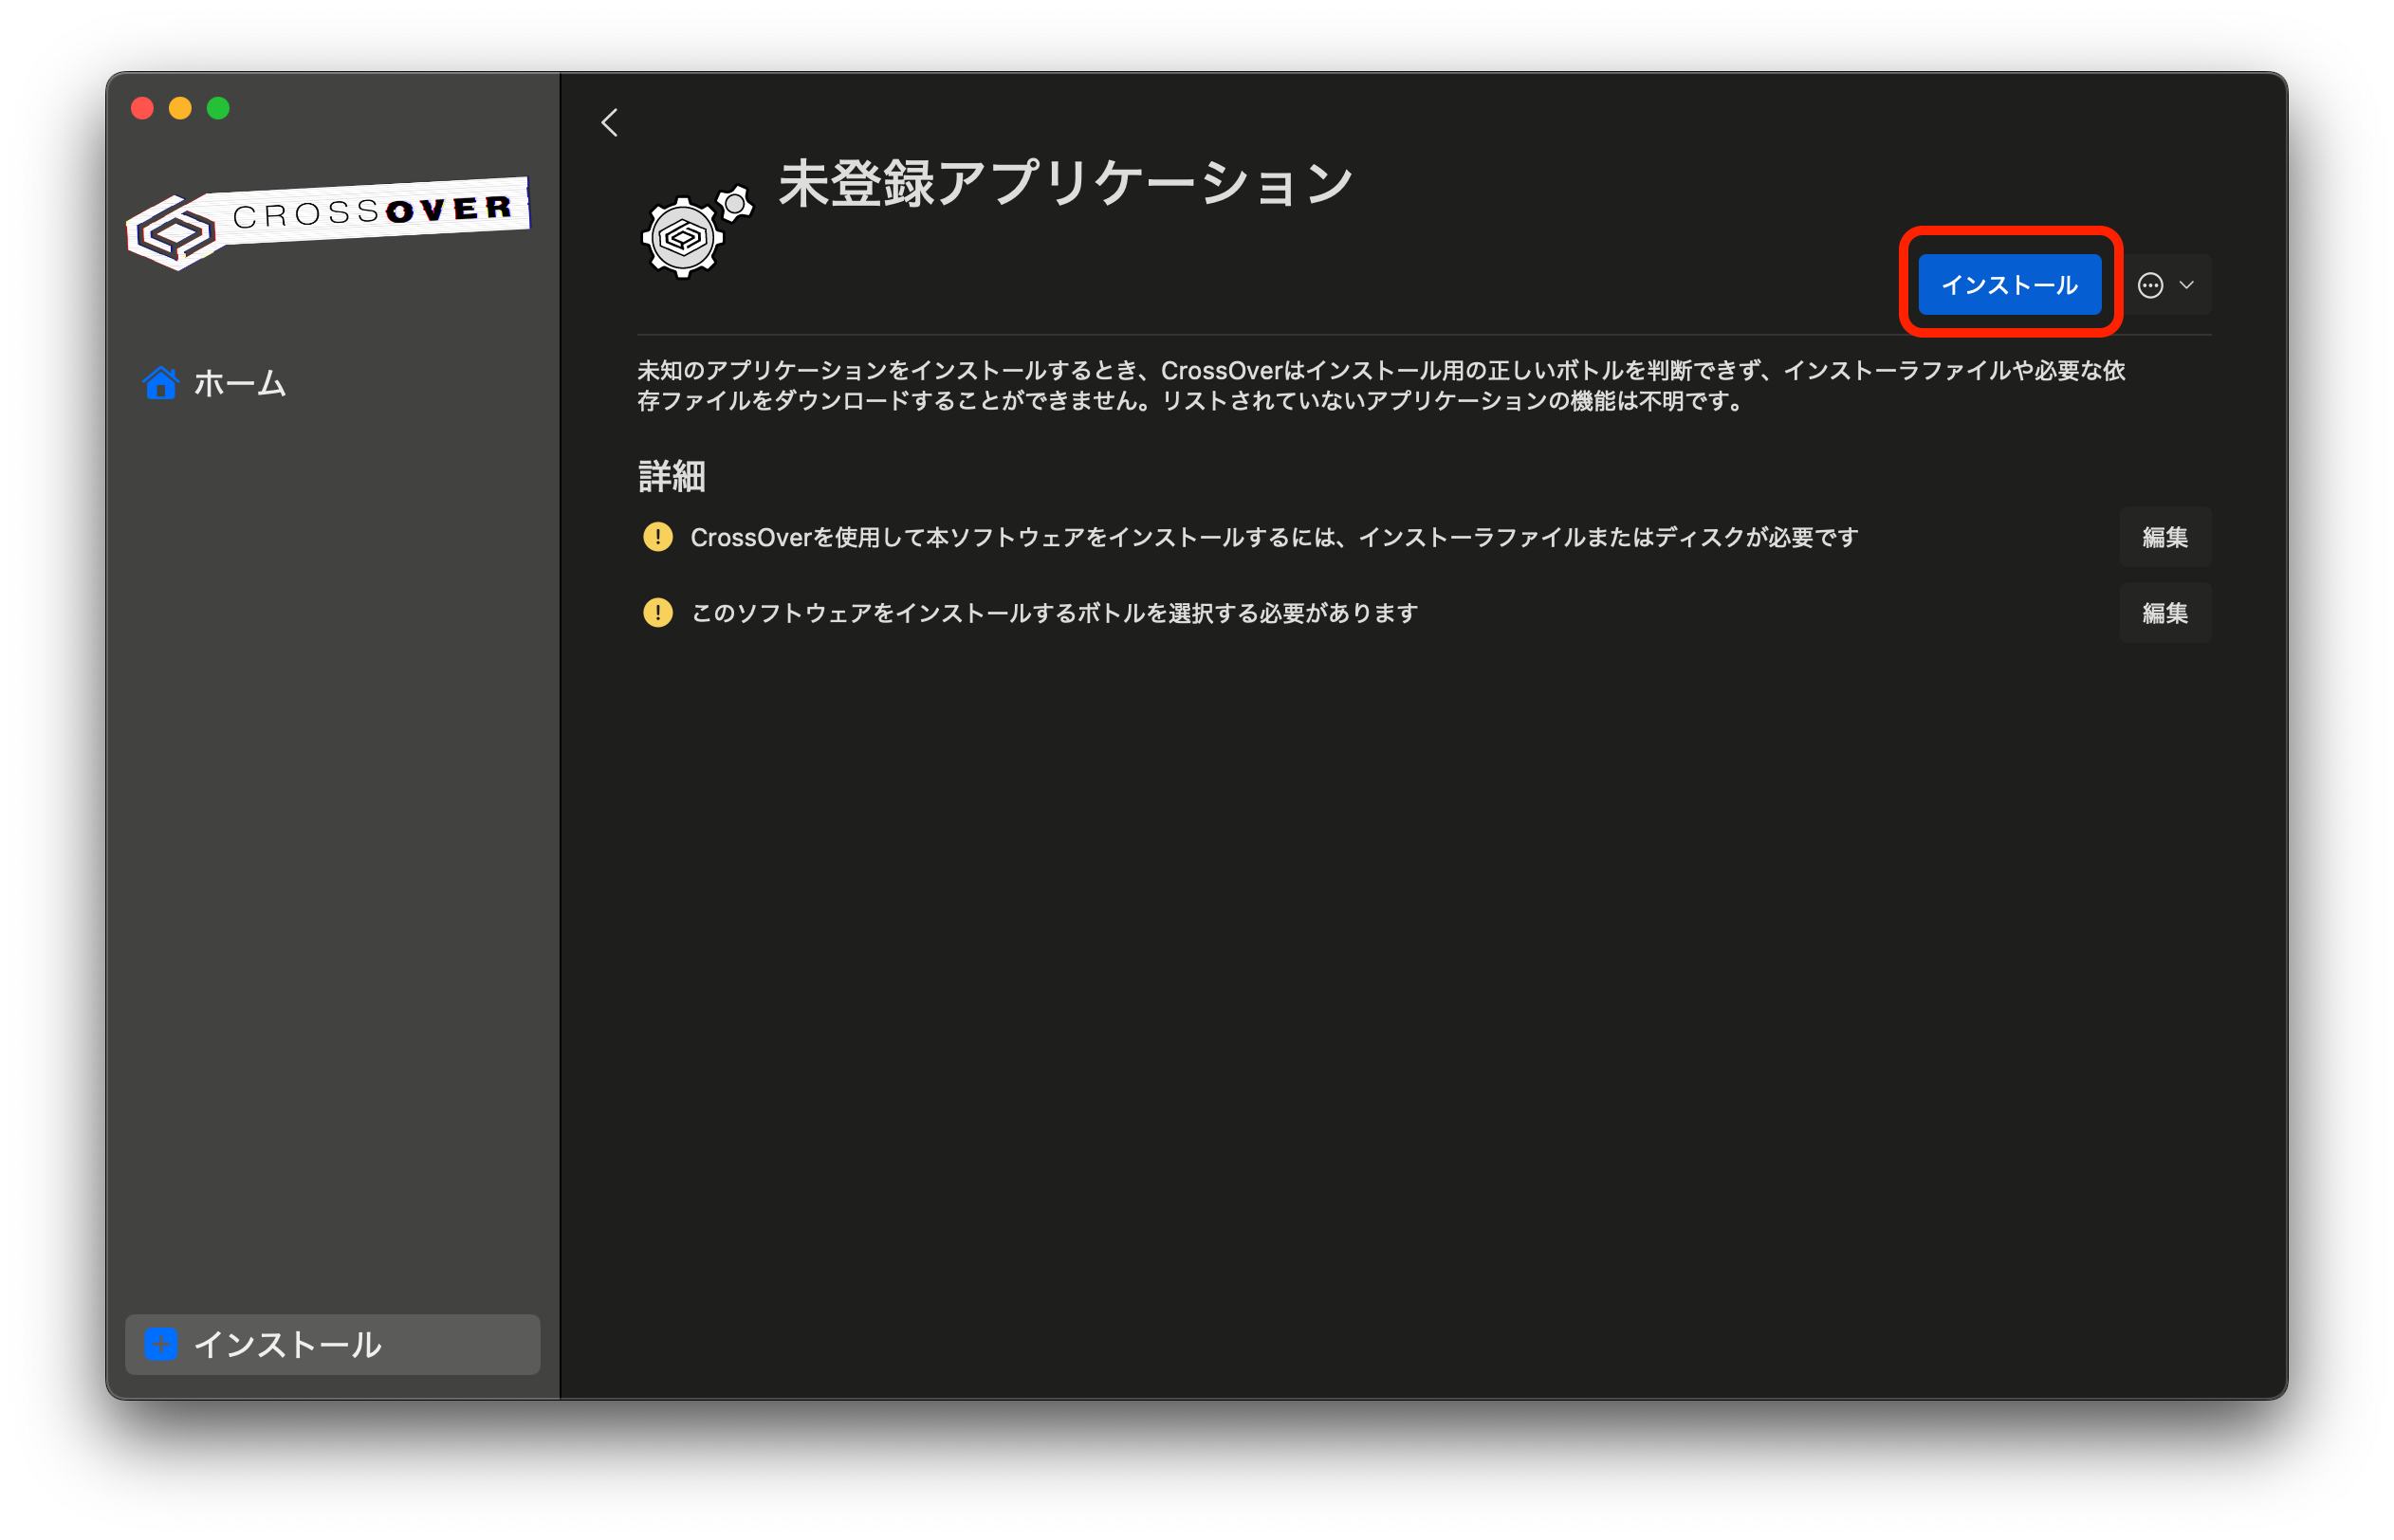Expand the chevron next to the ellipsis button
Viewport: 2394px width, 1540px height.
(x=2186, y=285)
